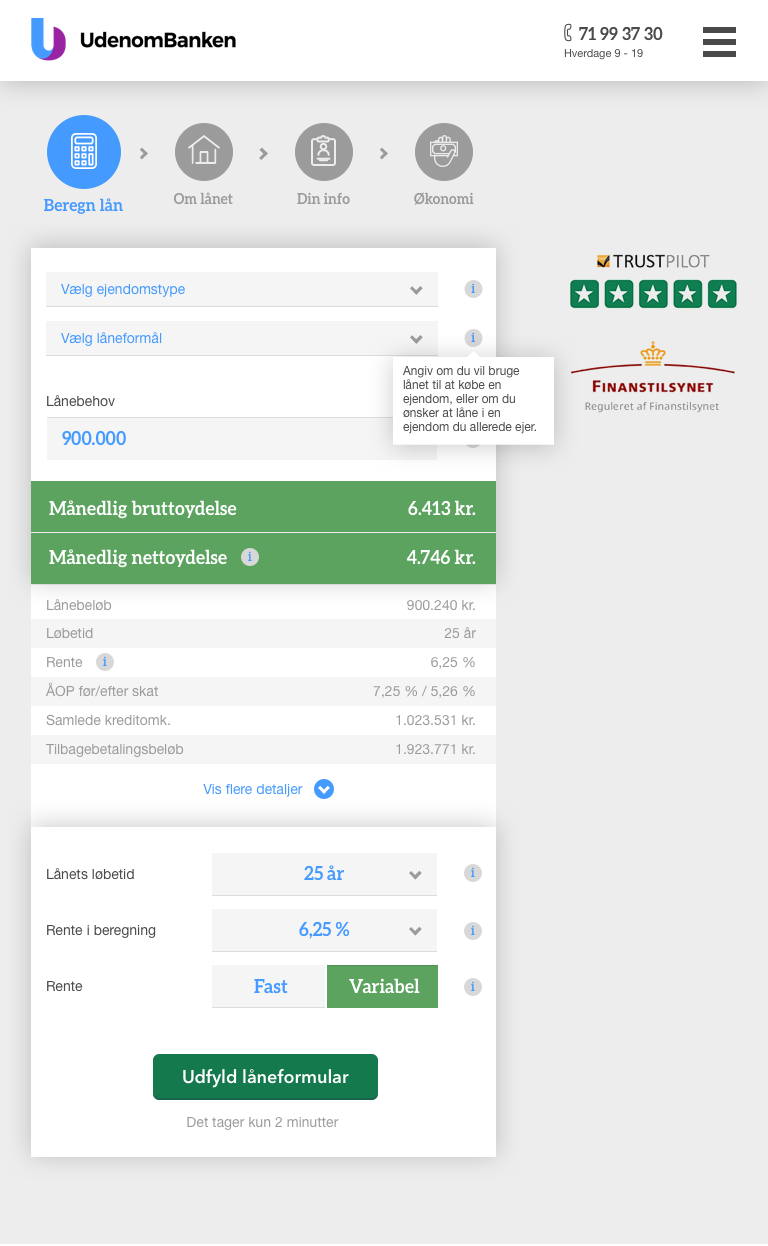The height and width of the screenshot is (1246, 768).
Task: Go to the Om lånet house step
Action: coord(203,153)
